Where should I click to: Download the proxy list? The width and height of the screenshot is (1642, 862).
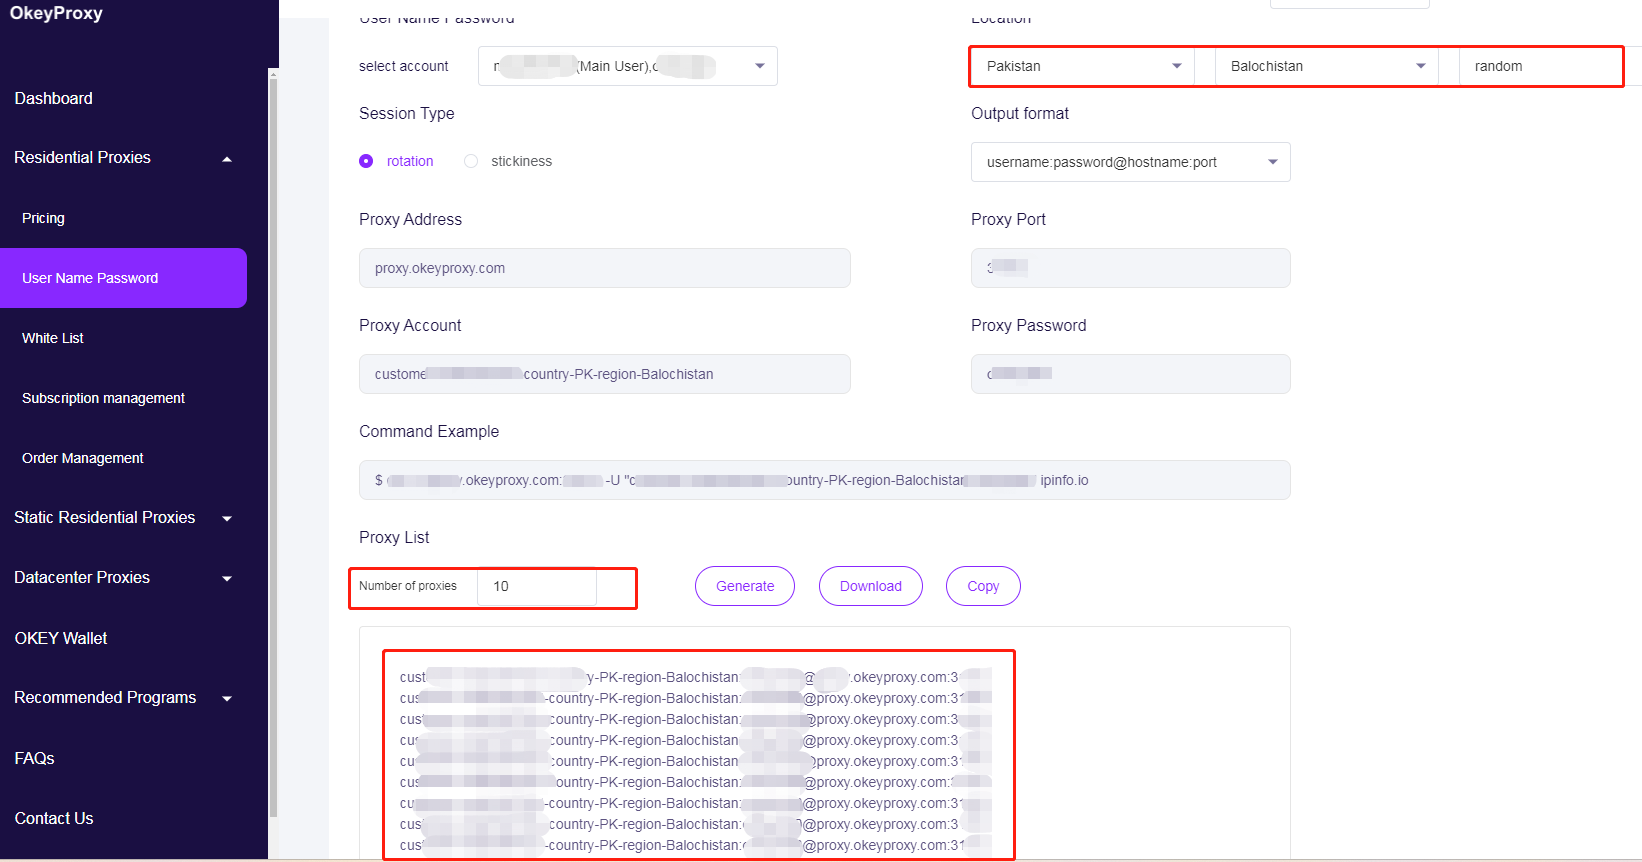point(870,586)
